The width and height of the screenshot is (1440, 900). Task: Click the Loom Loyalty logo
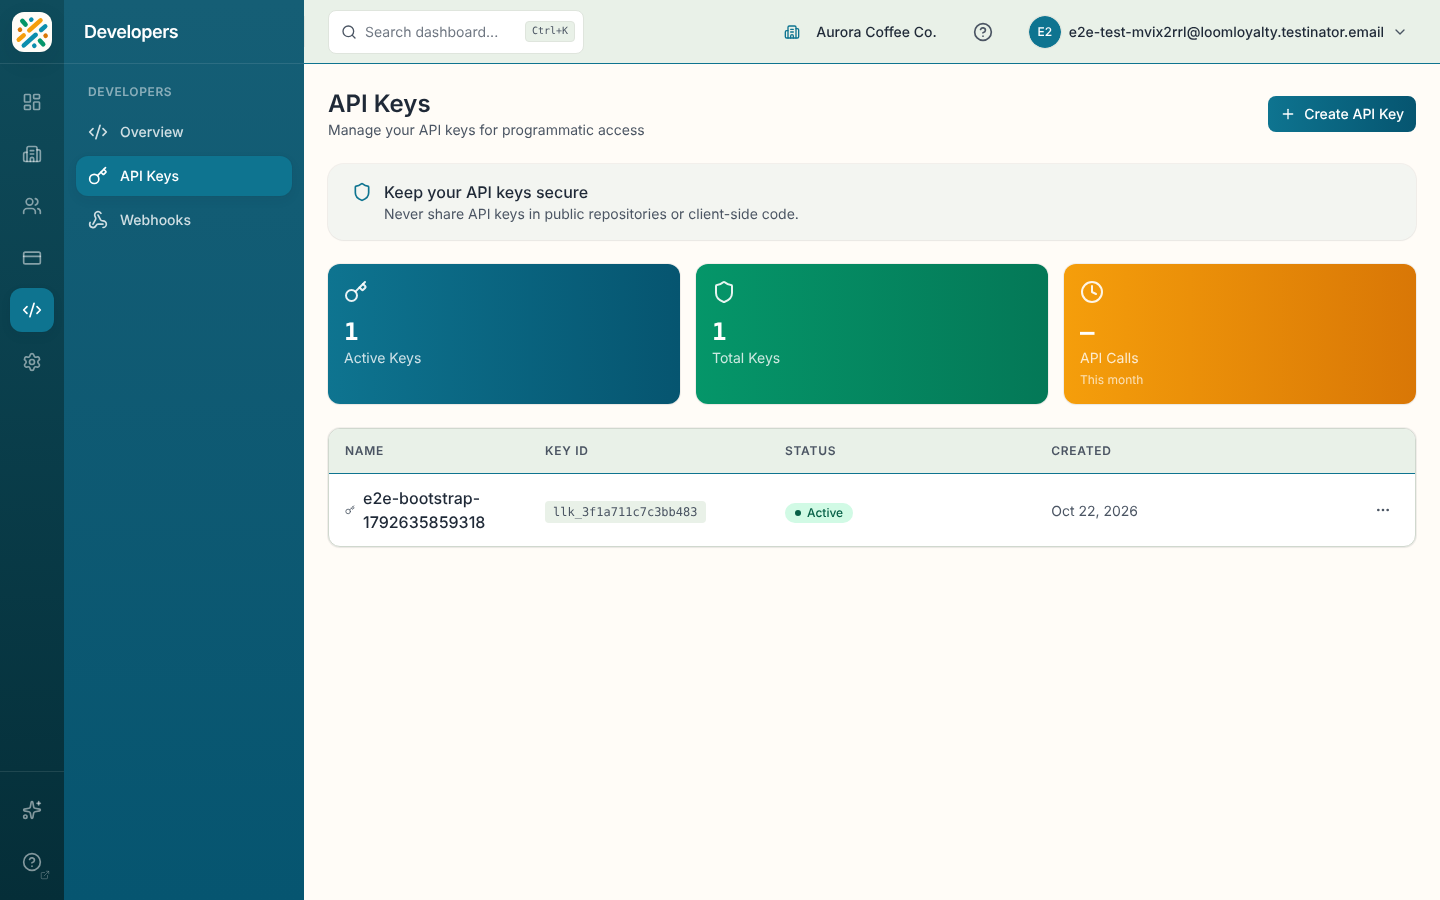pyautogui.click(x=32, y=32)
